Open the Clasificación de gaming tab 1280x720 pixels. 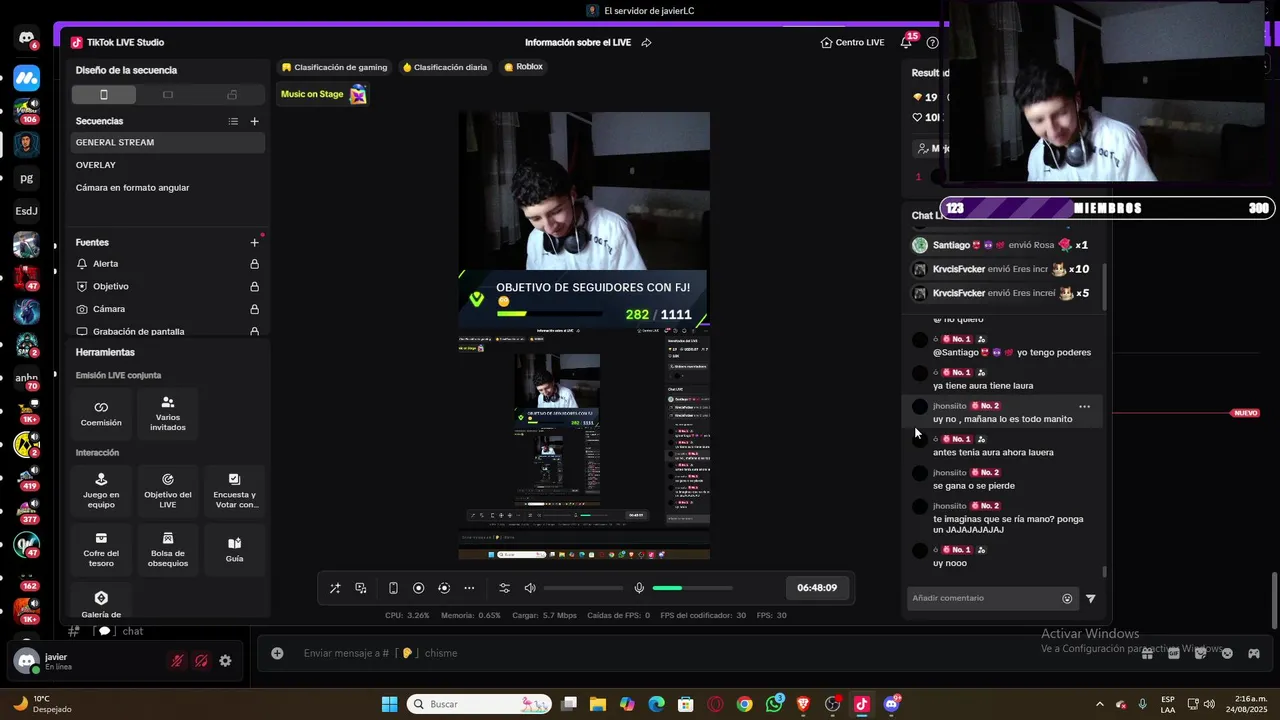pyautogui.click(x=334, y=67)
